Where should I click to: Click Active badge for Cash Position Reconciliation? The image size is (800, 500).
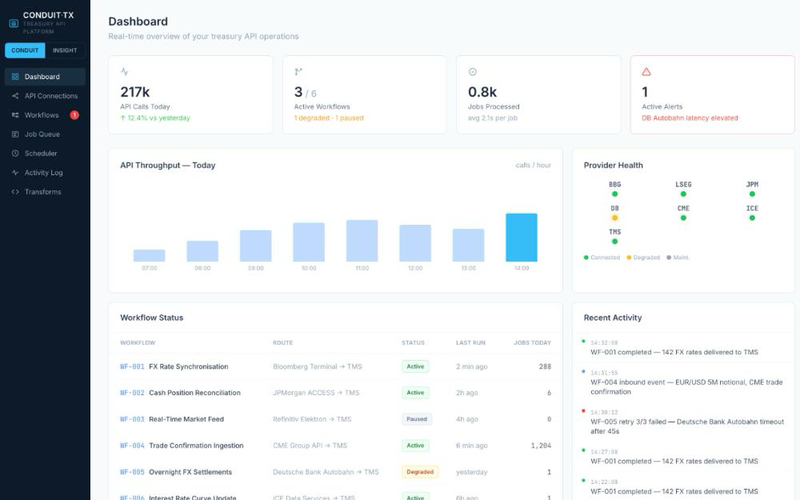(x=415, y=393)
